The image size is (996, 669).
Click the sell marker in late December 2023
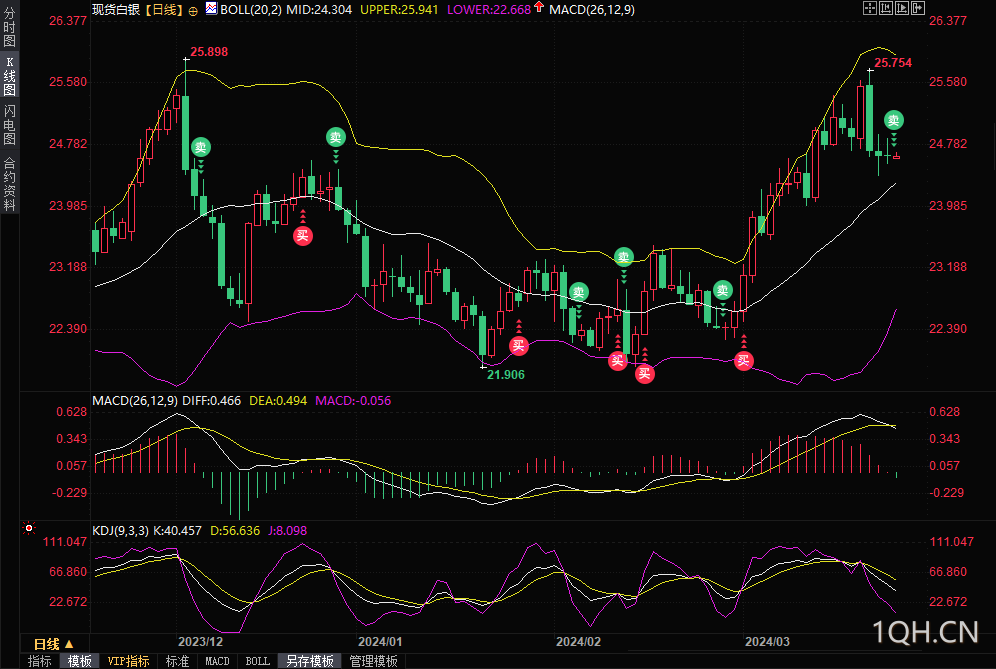pos(335,137)
